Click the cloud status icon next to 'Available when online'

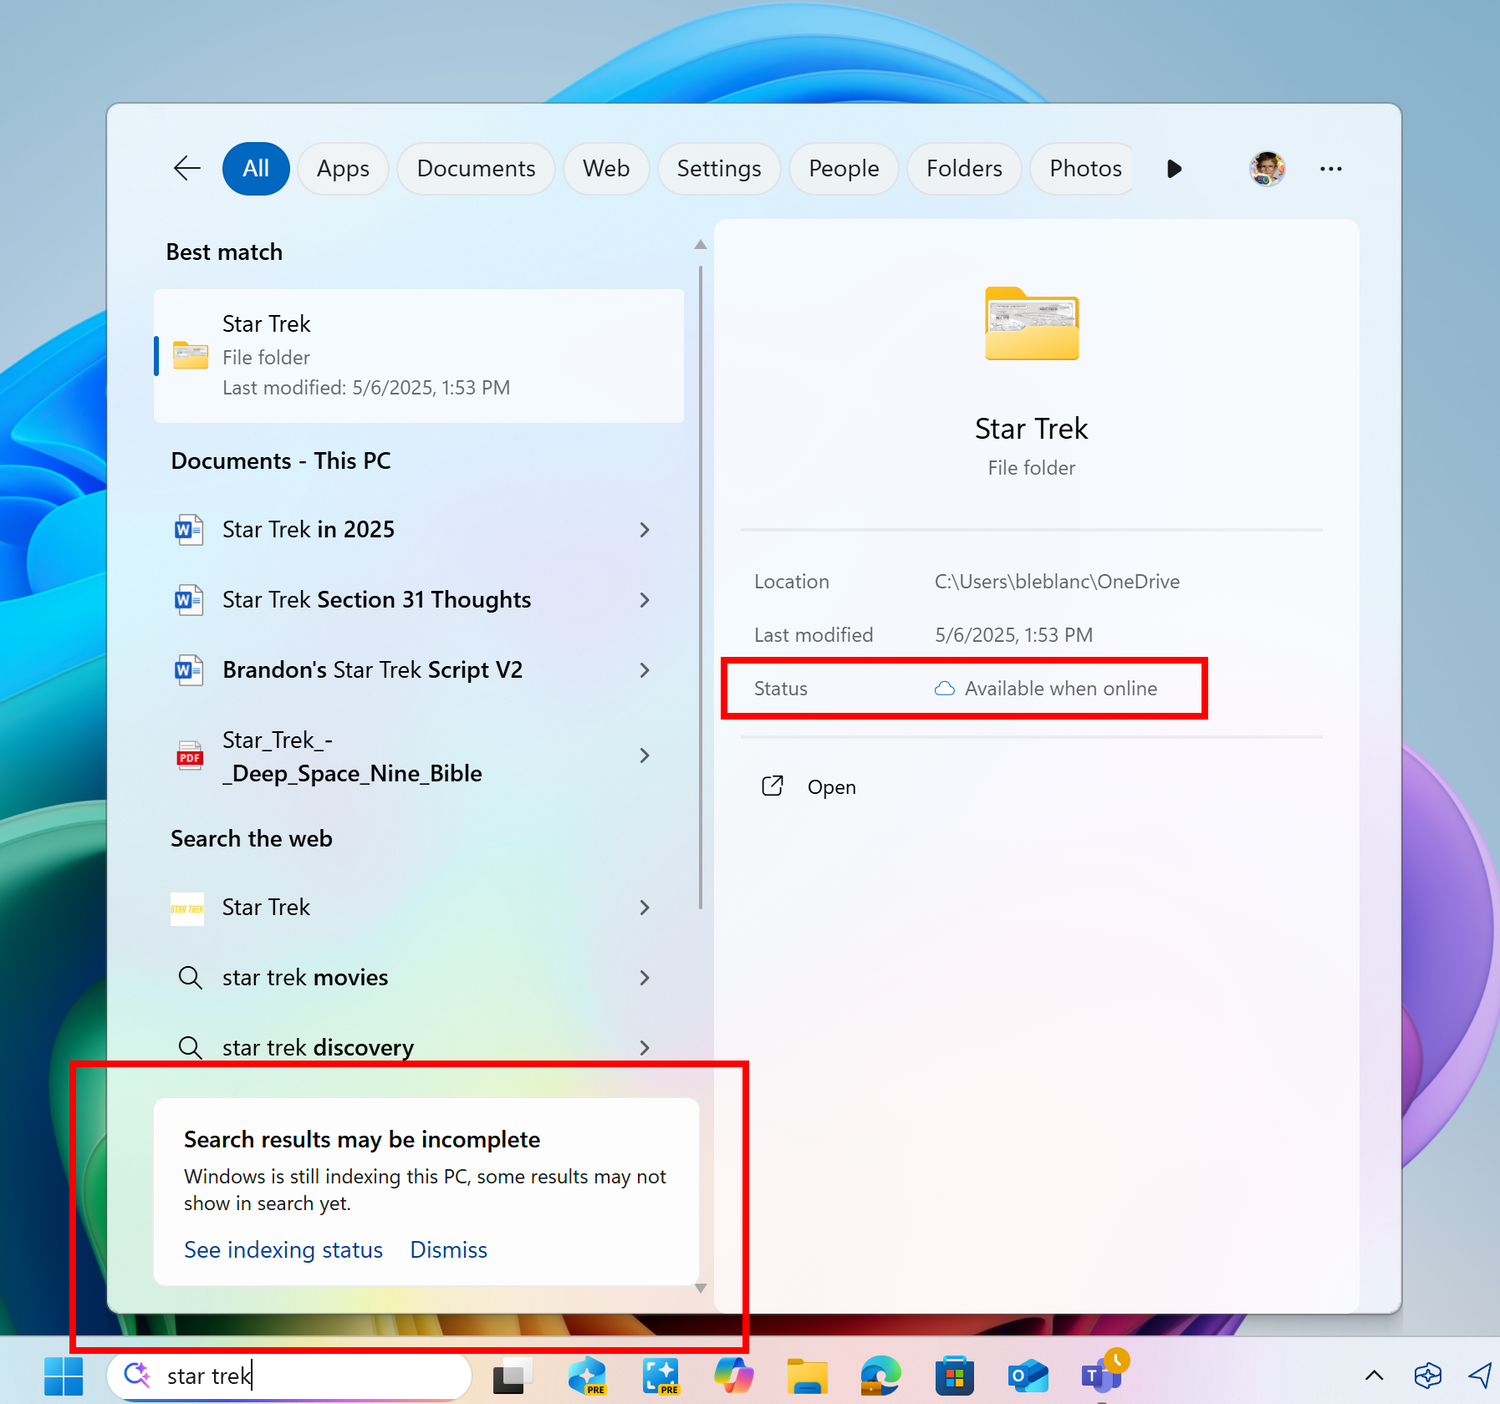click(x=944, y=688)
